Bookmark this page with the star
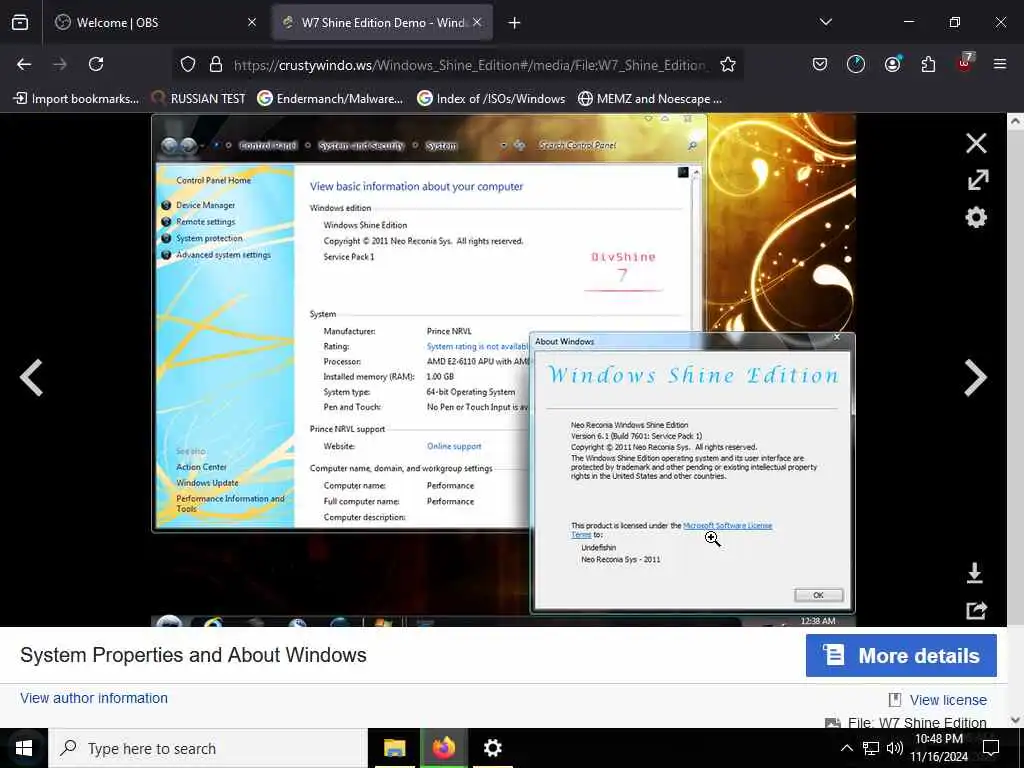This screenshot has height=768, width=1024. coord(728,64)
